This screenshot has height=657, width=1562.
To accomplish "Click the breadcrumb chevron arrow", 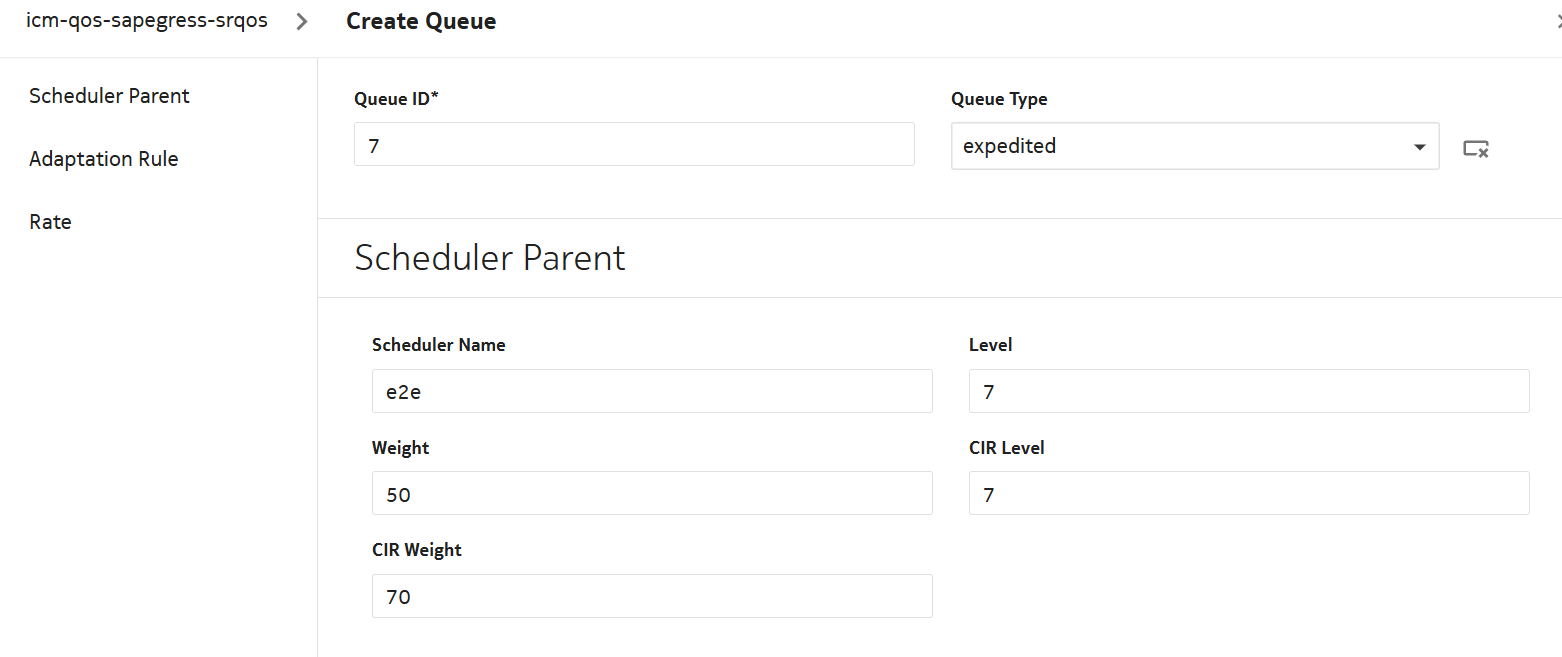I will tap(302, 21).
